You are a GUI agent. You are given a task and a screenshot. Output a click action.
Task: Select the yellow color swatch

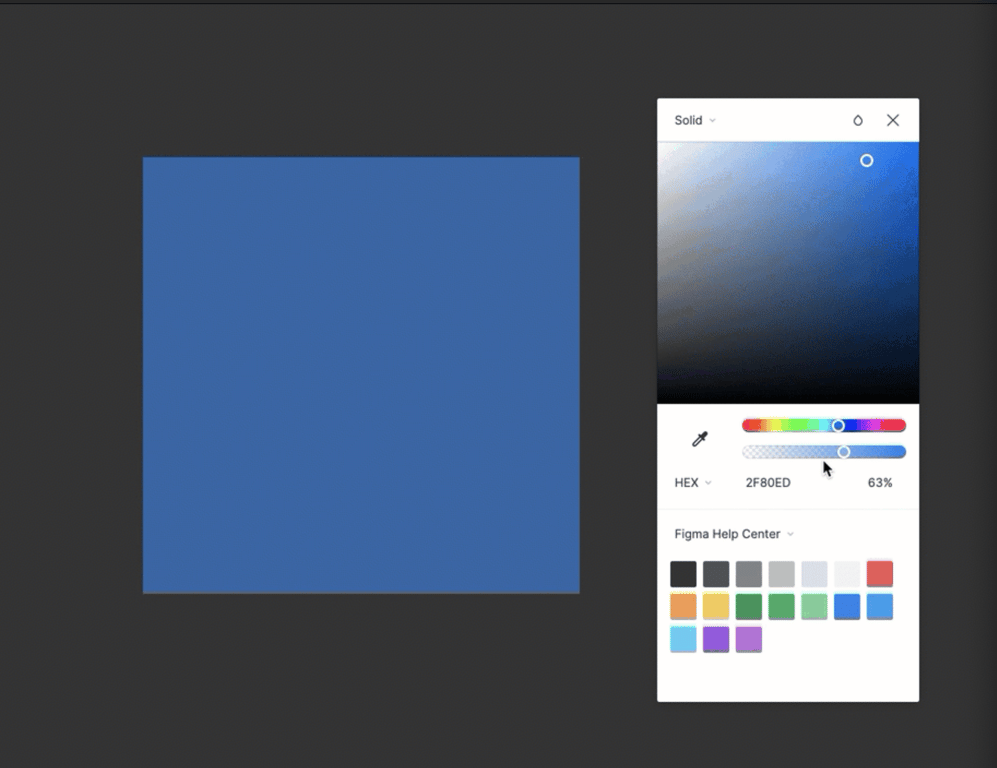(x=716, y=607)
